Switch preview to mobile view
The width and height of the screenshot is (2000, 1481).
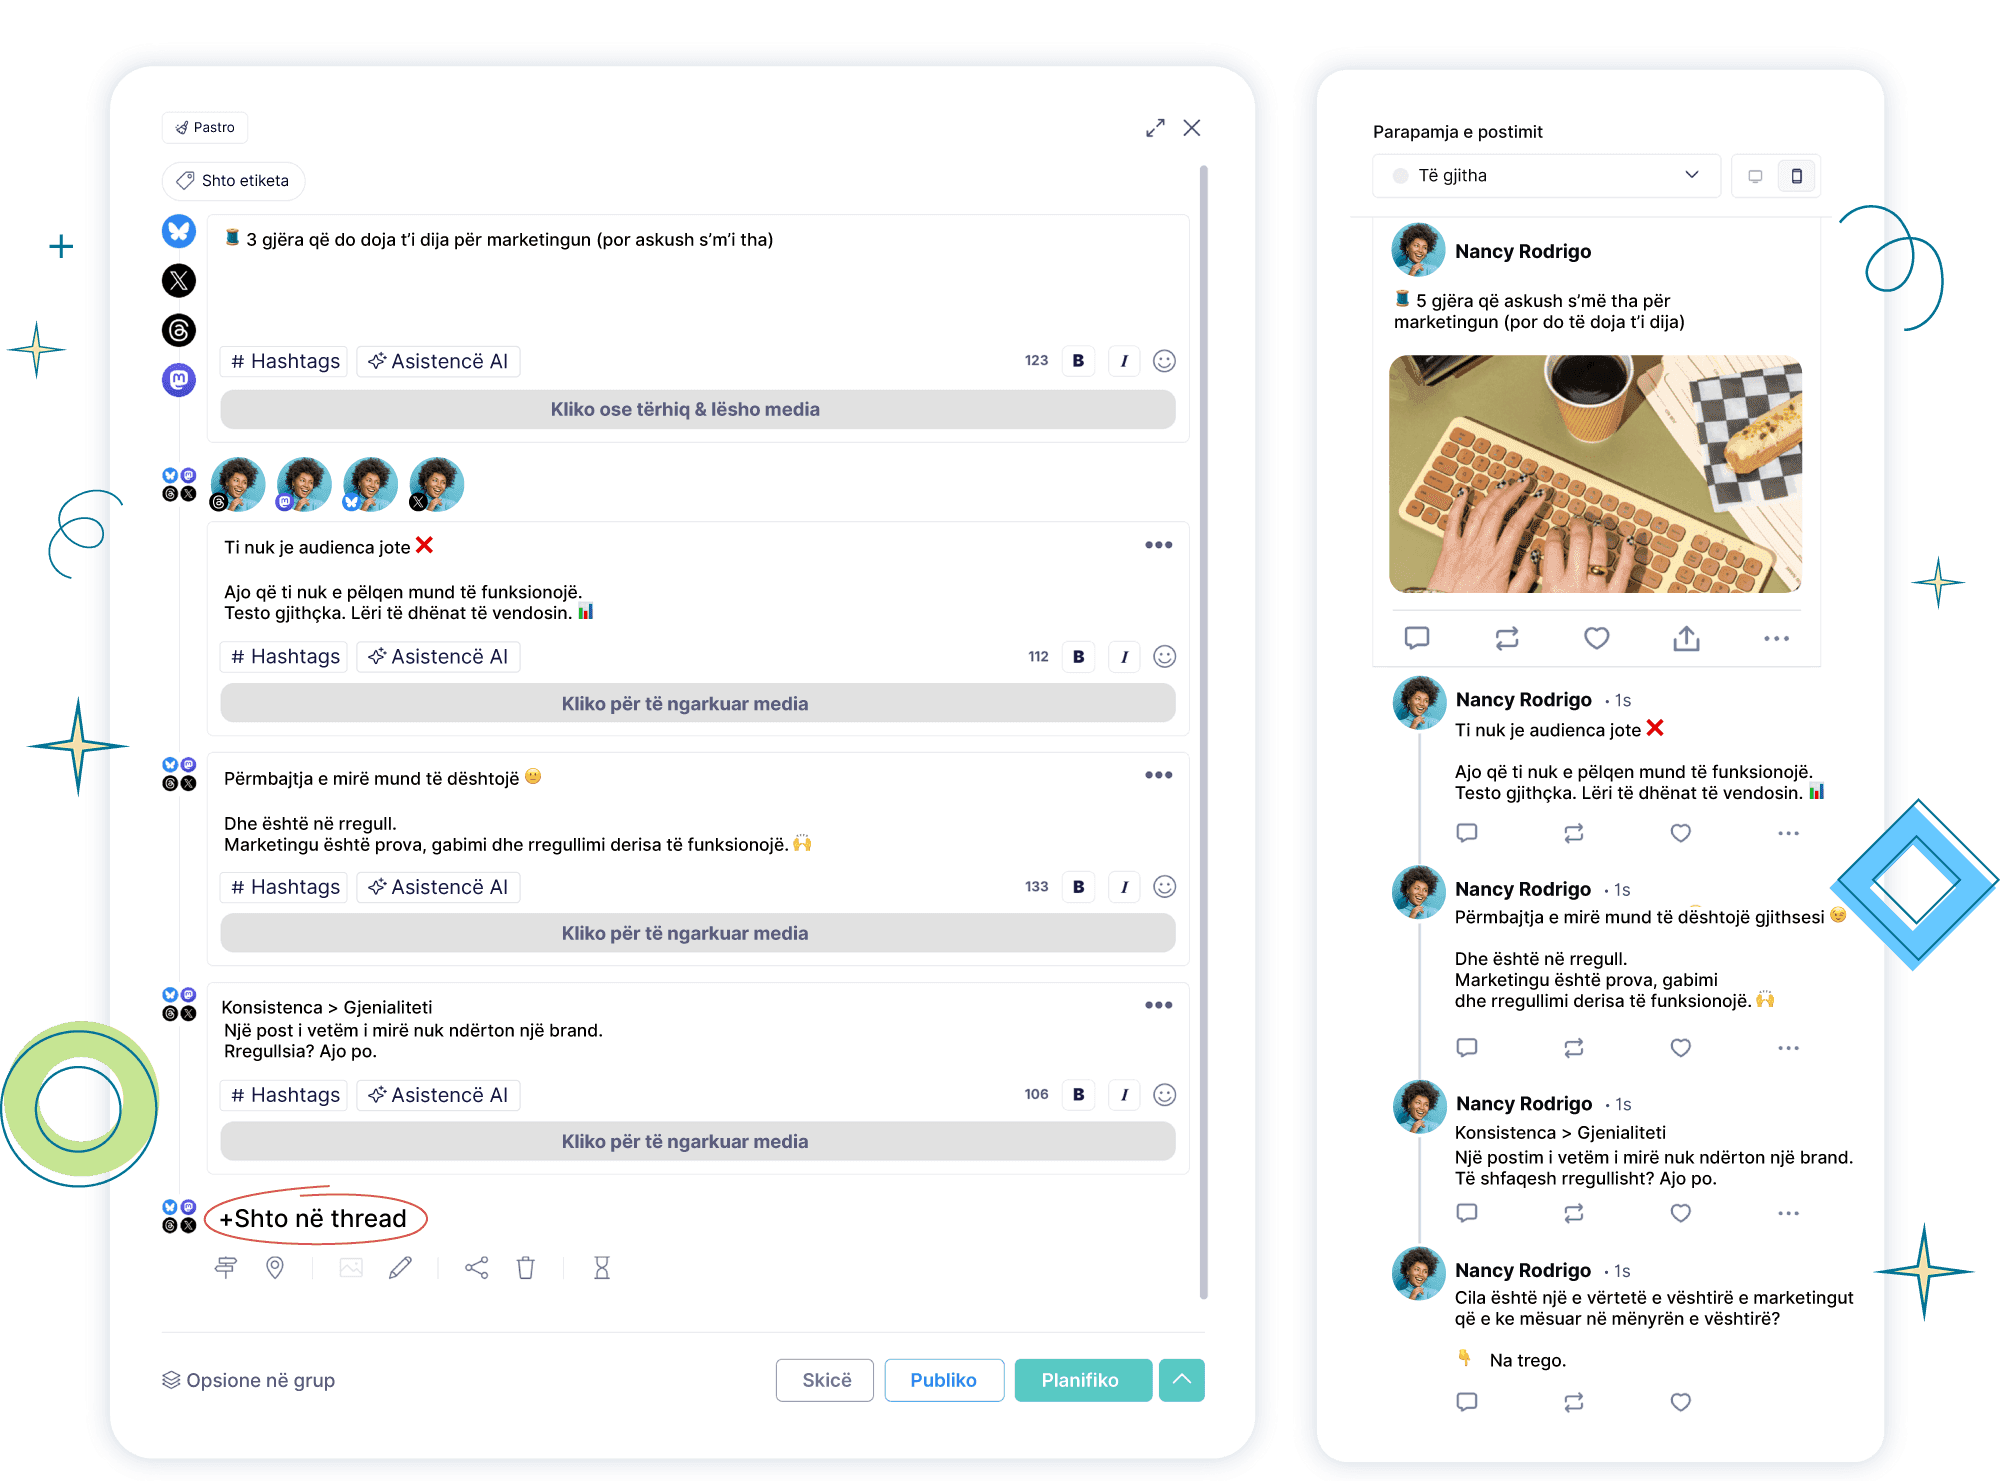[x=1797, y=176]
